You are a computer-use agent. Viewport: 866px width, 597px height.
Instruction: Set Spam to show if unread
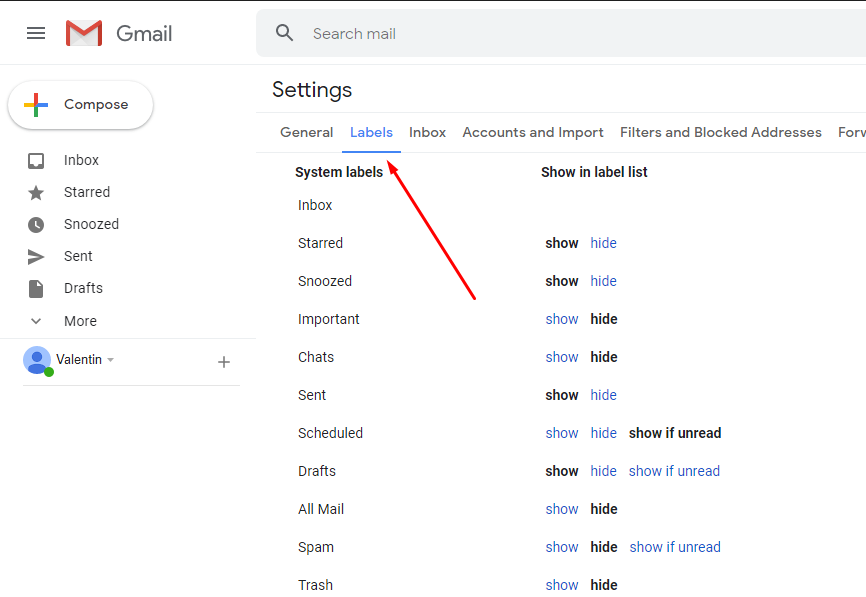point(675,547)
